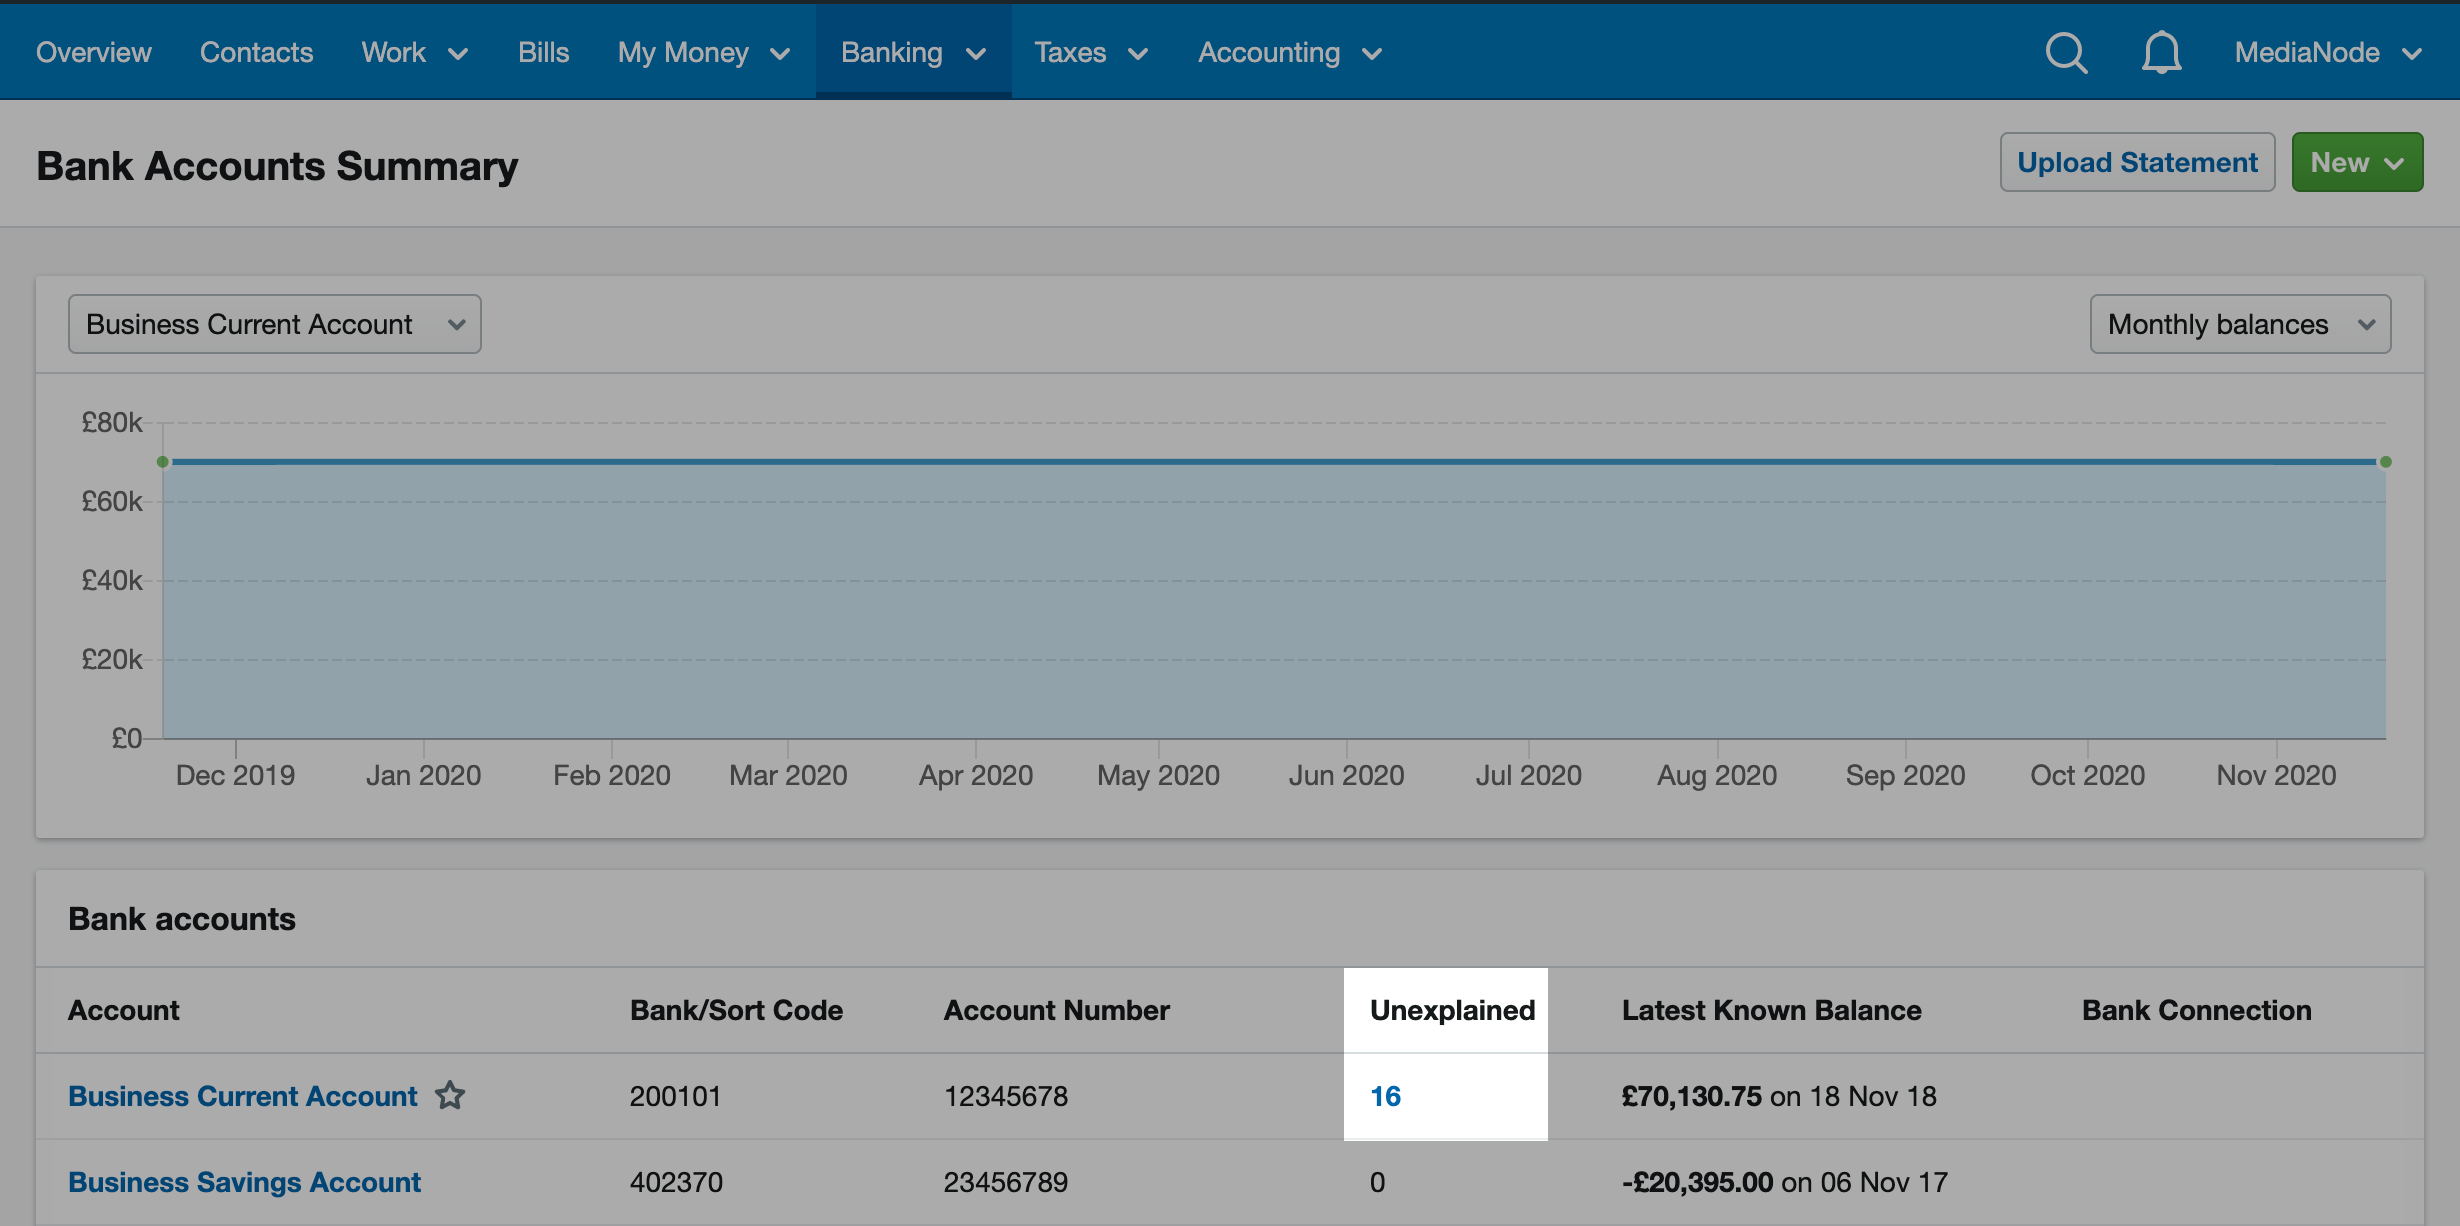Screen dimensions: 2460x1226
Task: Click the Nov 2020 axis label
Action: click(2276, 775)
